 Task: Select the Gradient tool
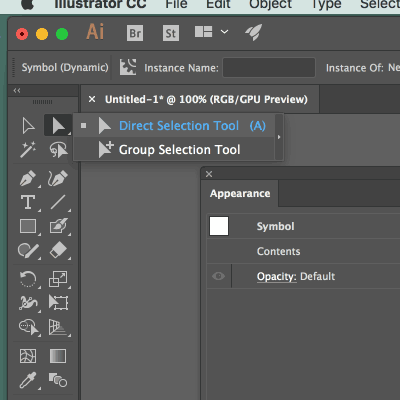coord(58,356)
